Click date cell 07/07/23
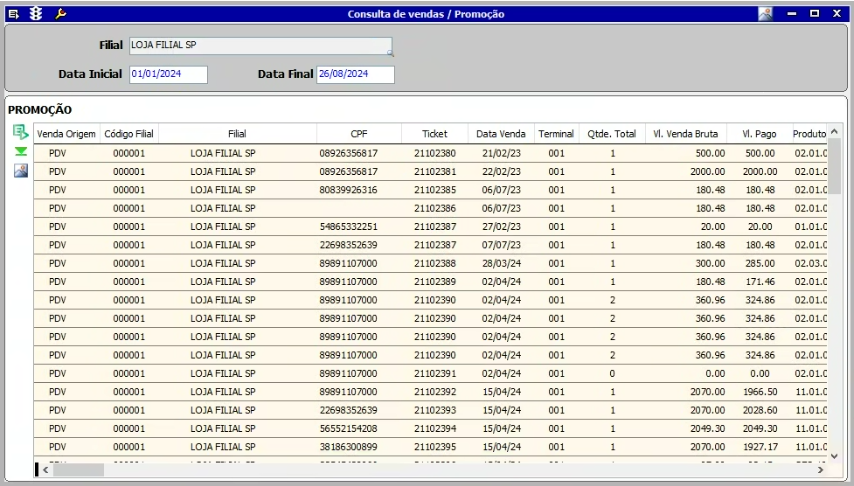The image size is (854, 486). coord(501,245)
